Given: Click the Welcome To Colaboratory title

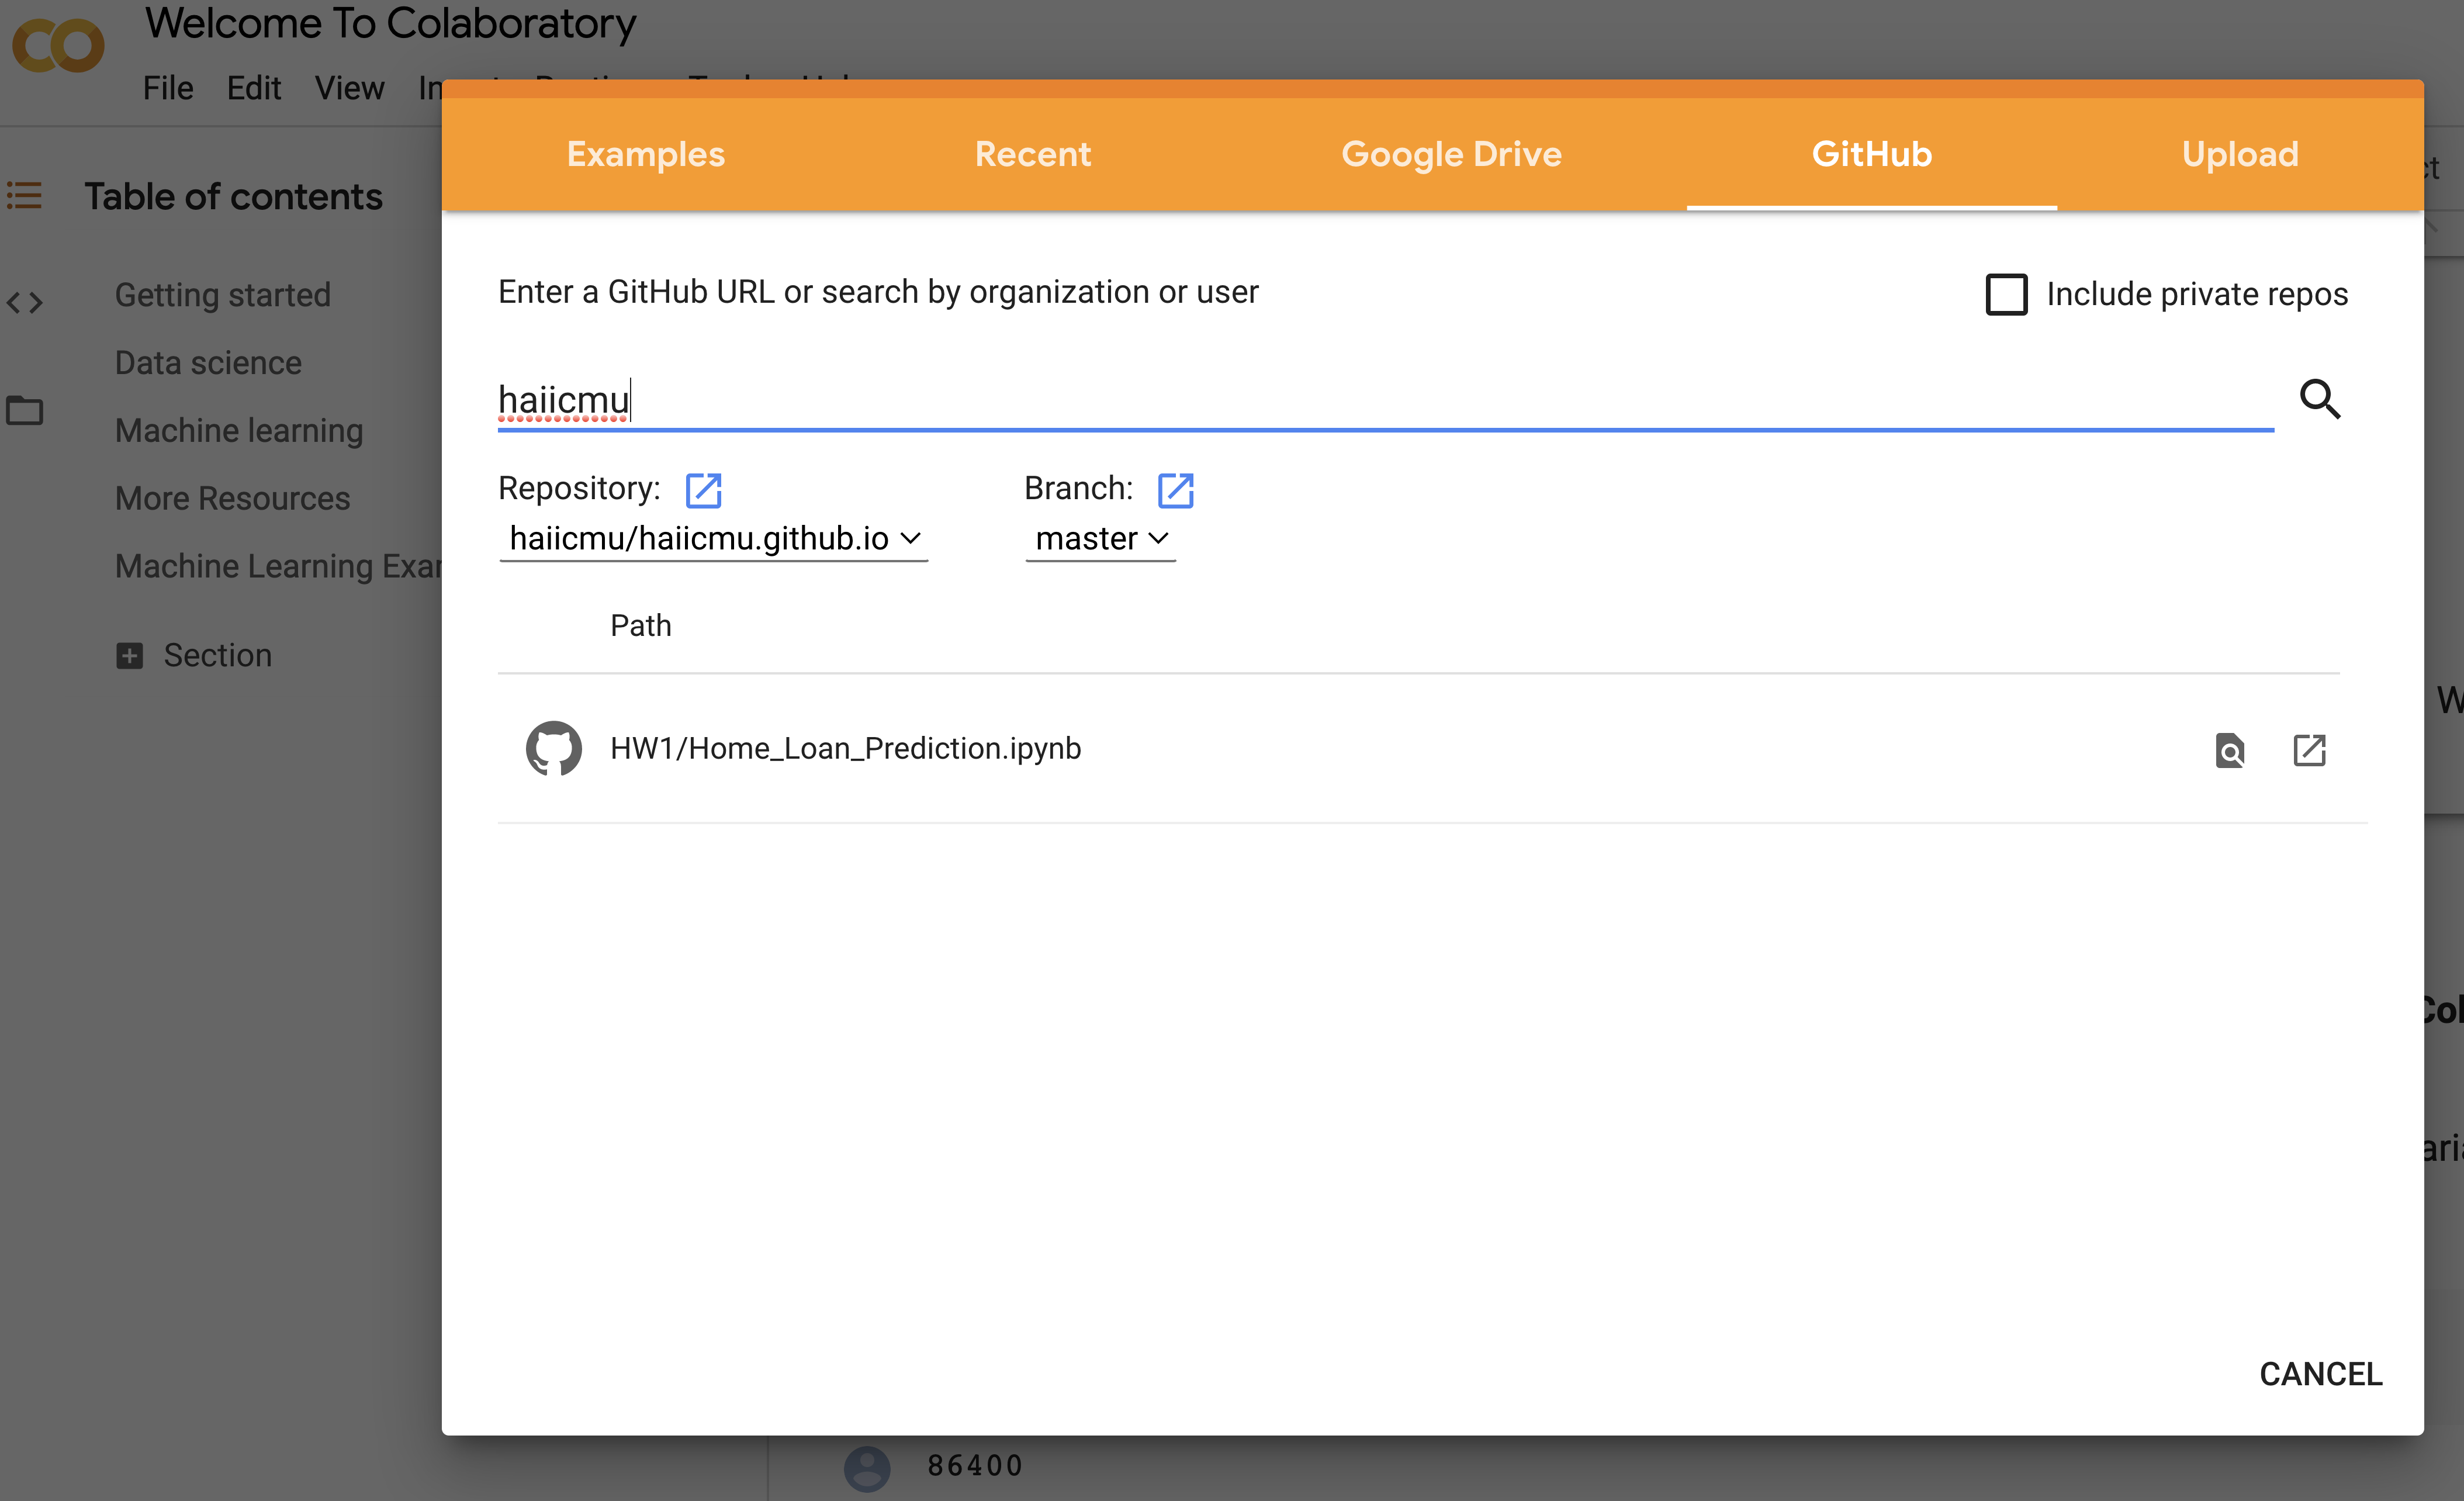Looking at the screenshot, I should (x=390, y=24).
